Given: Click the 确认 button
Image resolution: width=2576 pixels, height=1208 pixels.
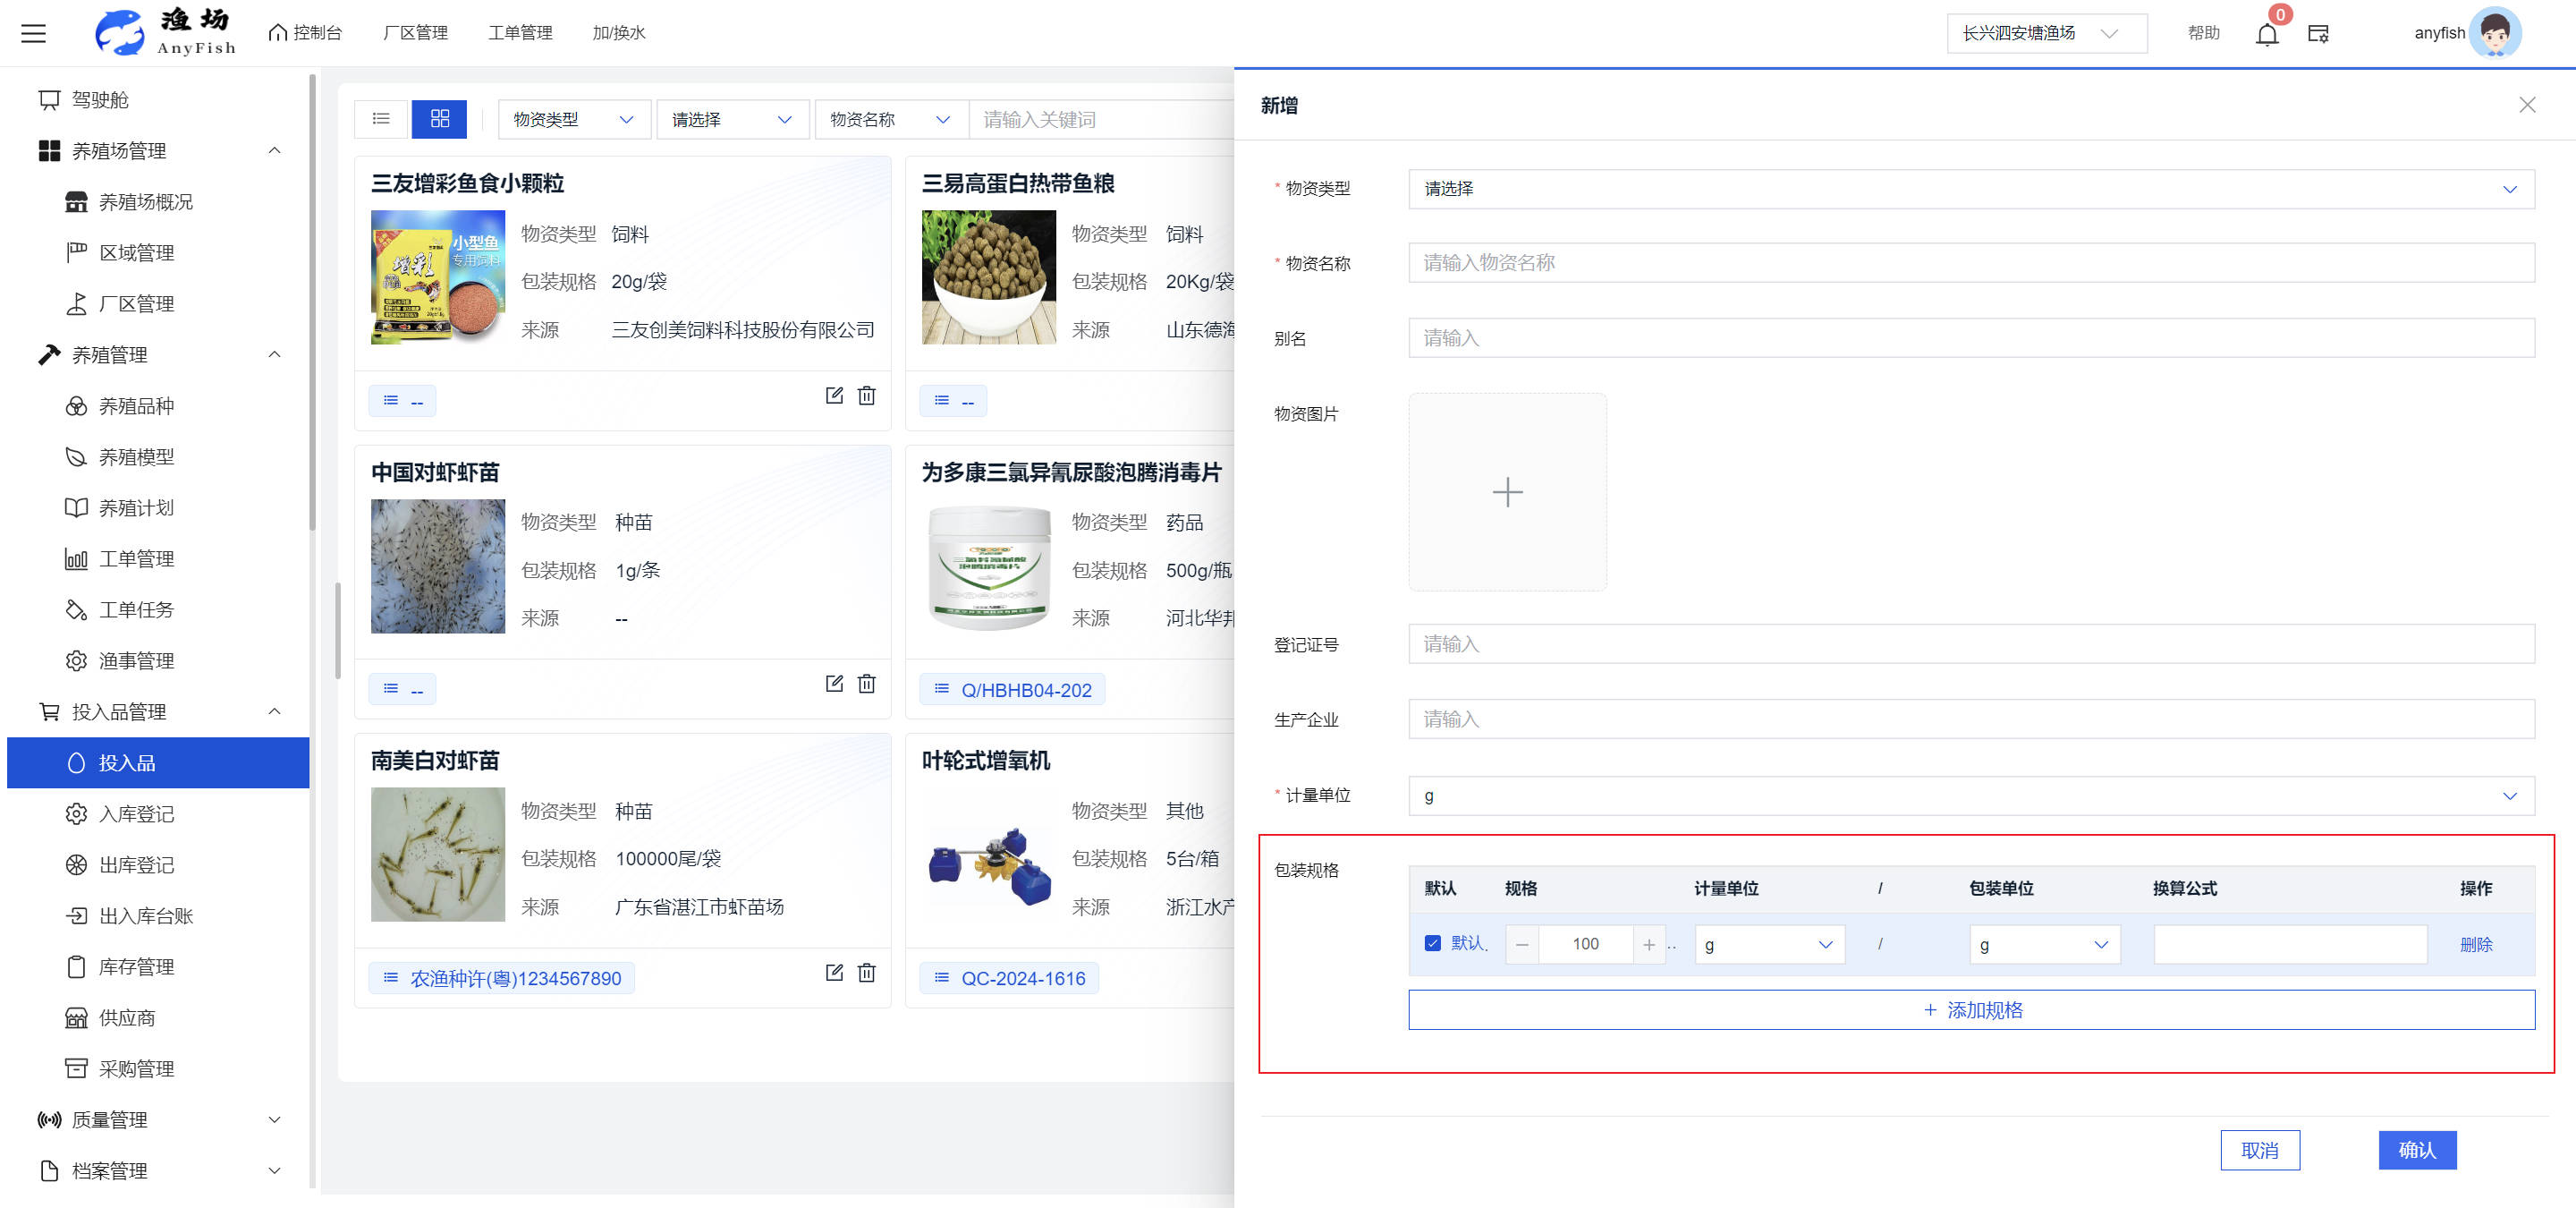Looking at the screenshot, I should 2416,1150.
